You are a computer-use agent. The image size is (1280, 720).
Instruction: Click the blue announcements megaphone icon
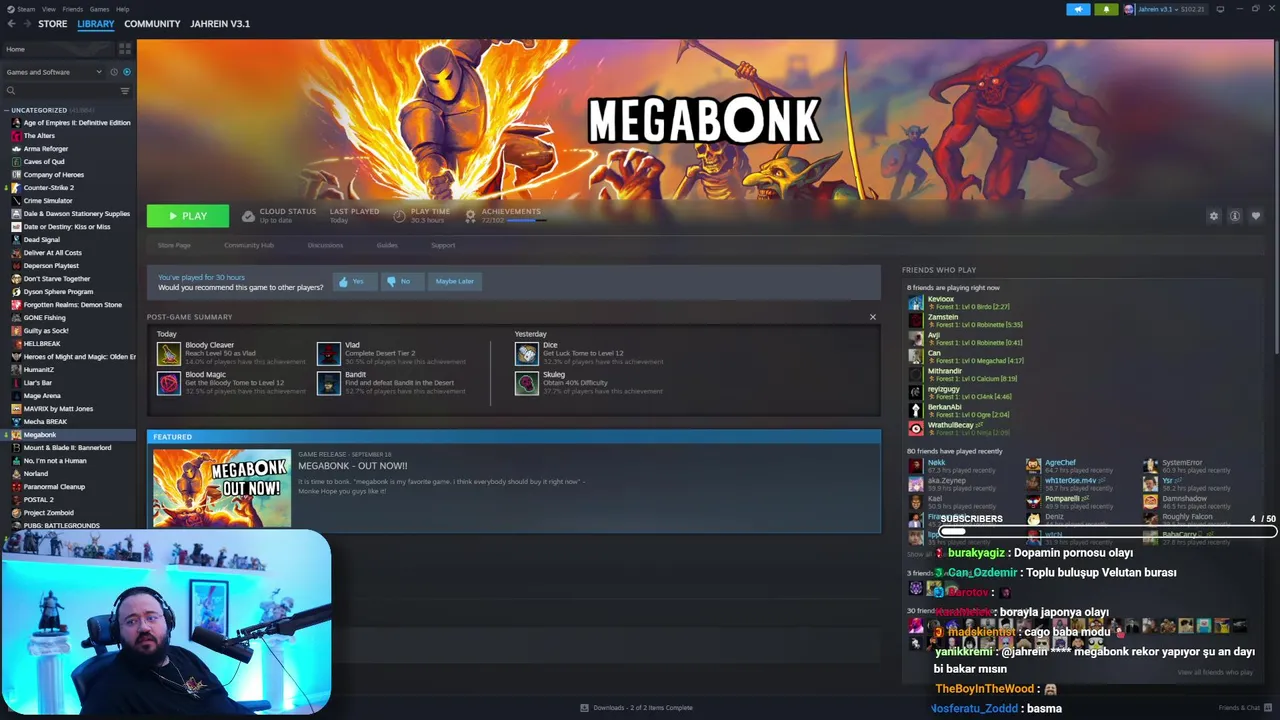(x=1078, y=9)
